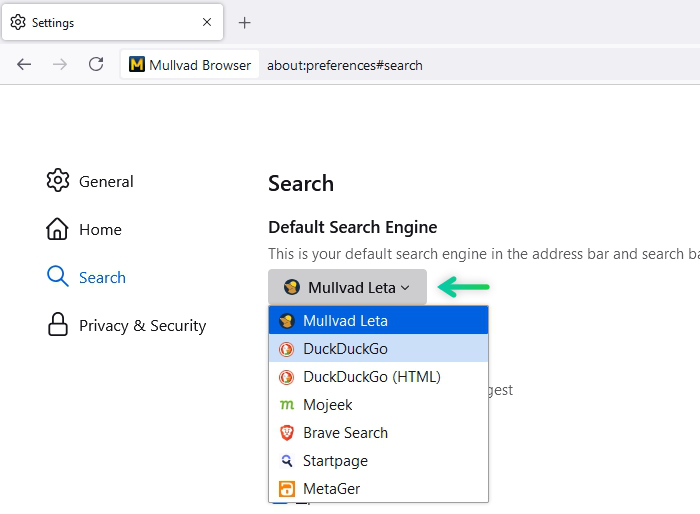Click the Search page heading
Viewport: 700px width, 514px height.
coord(301,184)
